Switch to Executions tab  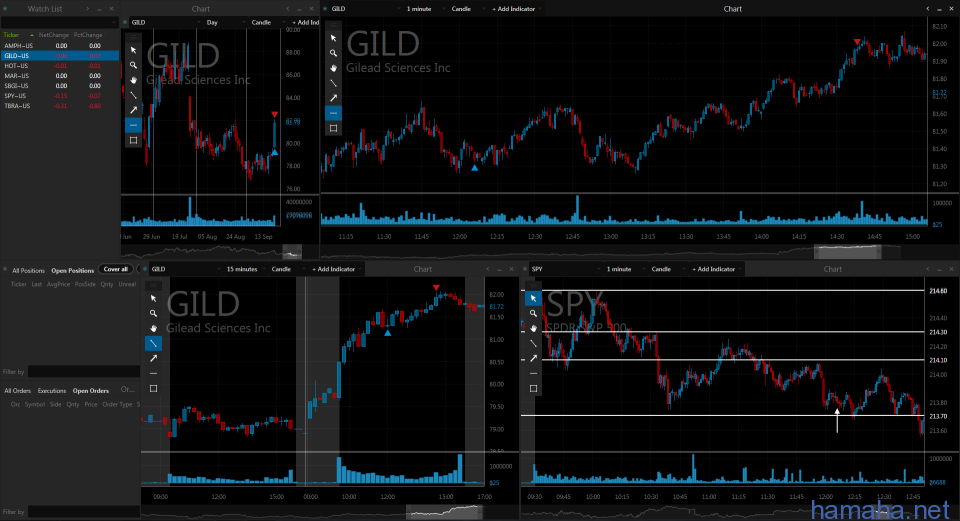pos(51,391)
